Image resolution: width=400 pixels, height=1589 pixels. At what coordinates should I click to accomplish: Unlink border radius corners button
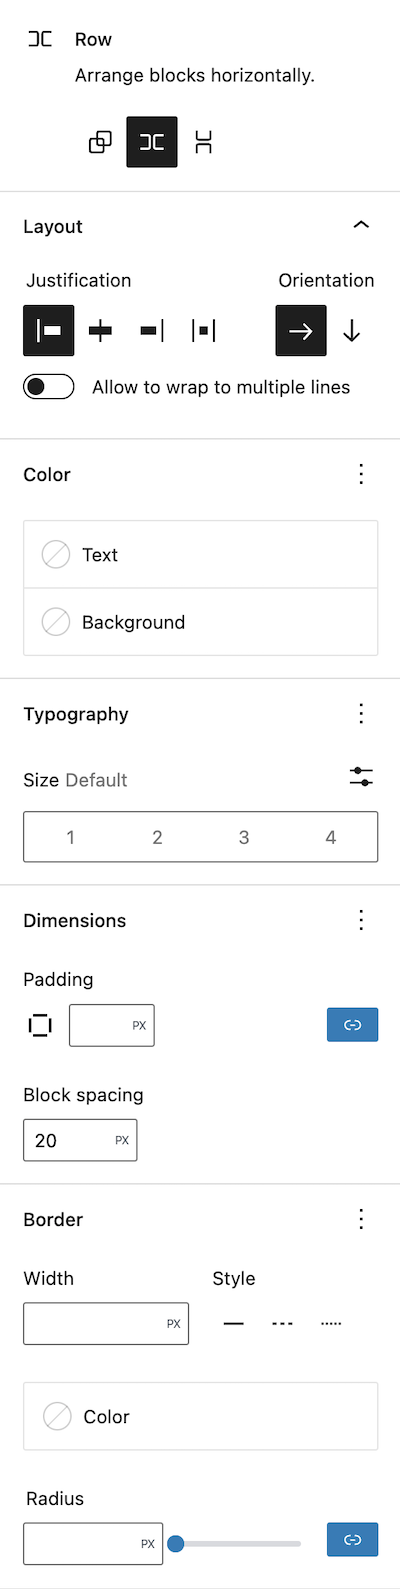click(x=353, y=1540)
